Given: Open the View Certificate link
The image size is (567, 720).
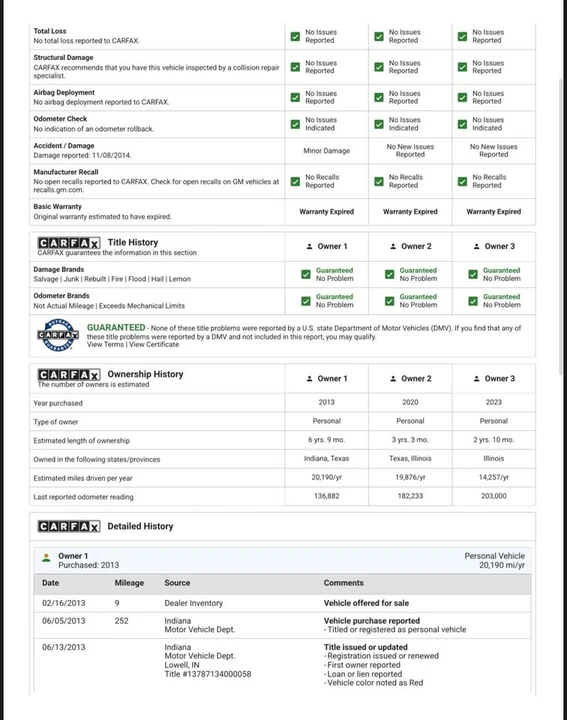Looking at the screenshot, I should [154, 344].
